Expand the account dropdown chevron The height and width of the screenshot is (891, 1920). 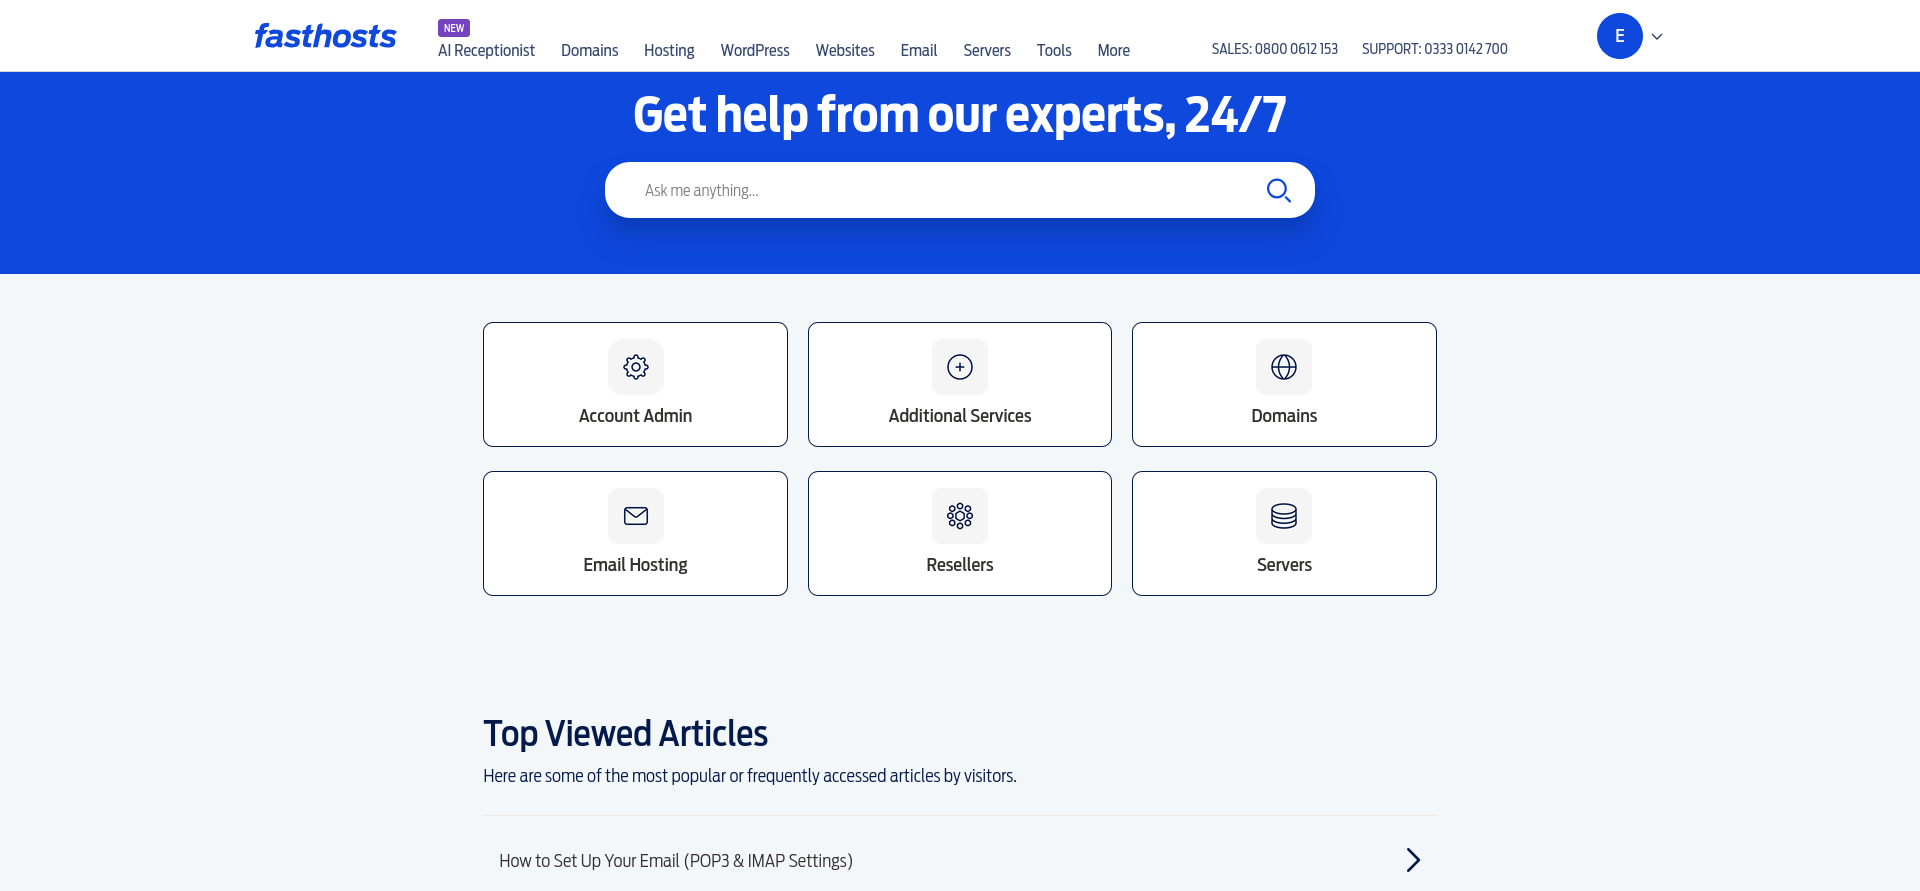(x=1657, y=37)
